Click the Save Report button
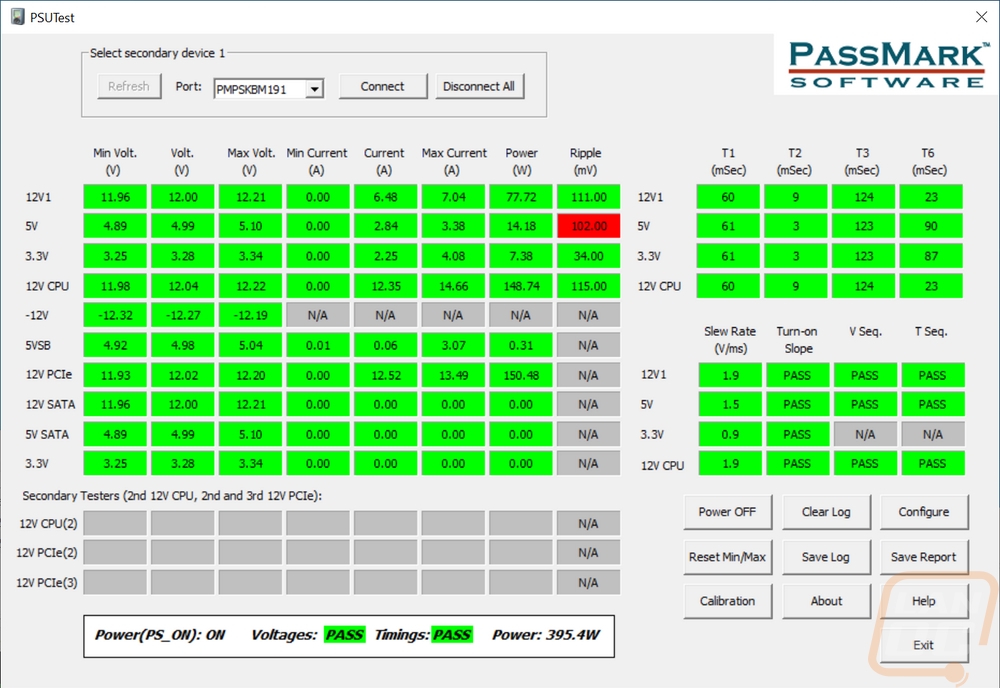 tap(924, 557)
